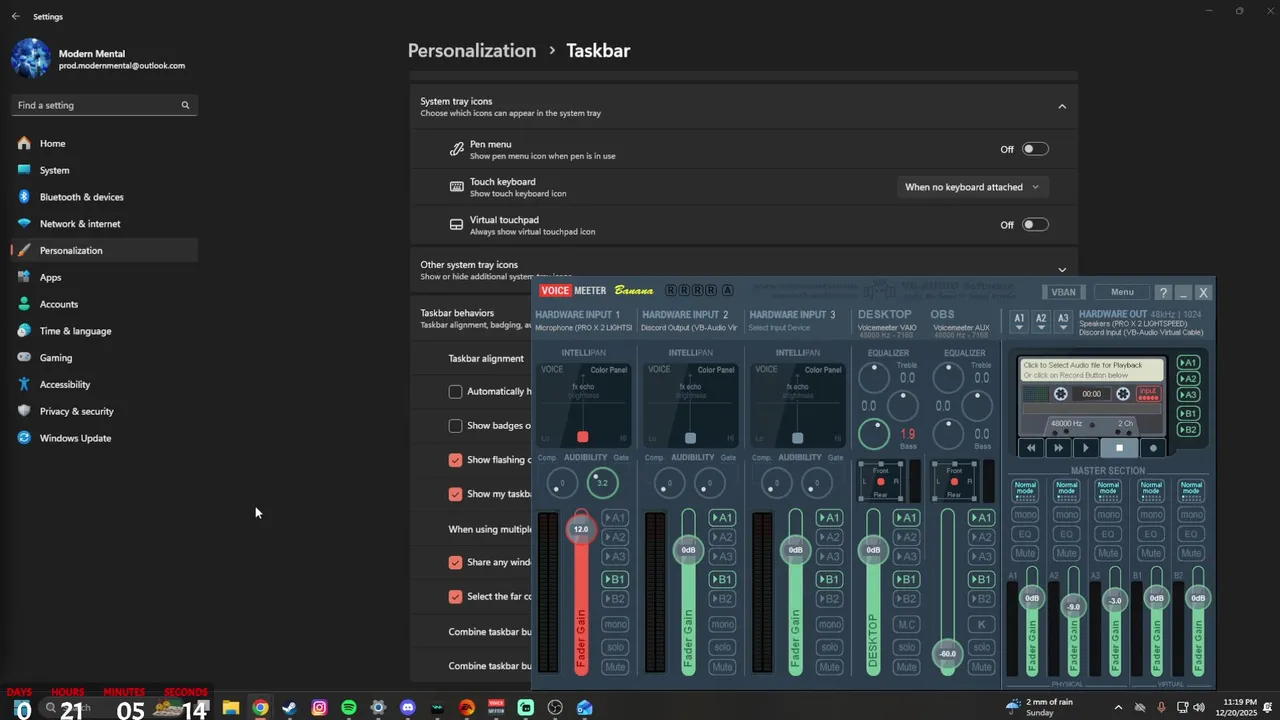Open the A3 hardware output device selector
Viewport: 1280px width, 720px height.
tap(1063, 321)
